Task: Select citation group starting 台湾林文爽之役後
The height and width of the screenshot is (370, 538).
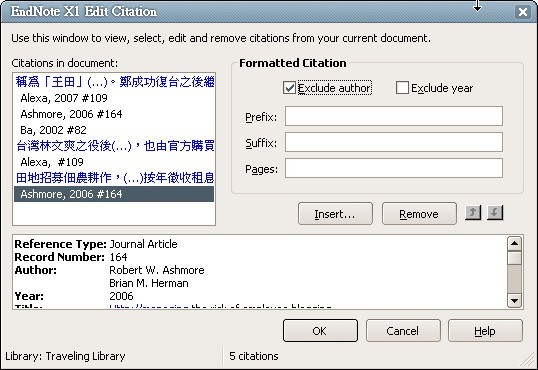Action: (115, 146)
